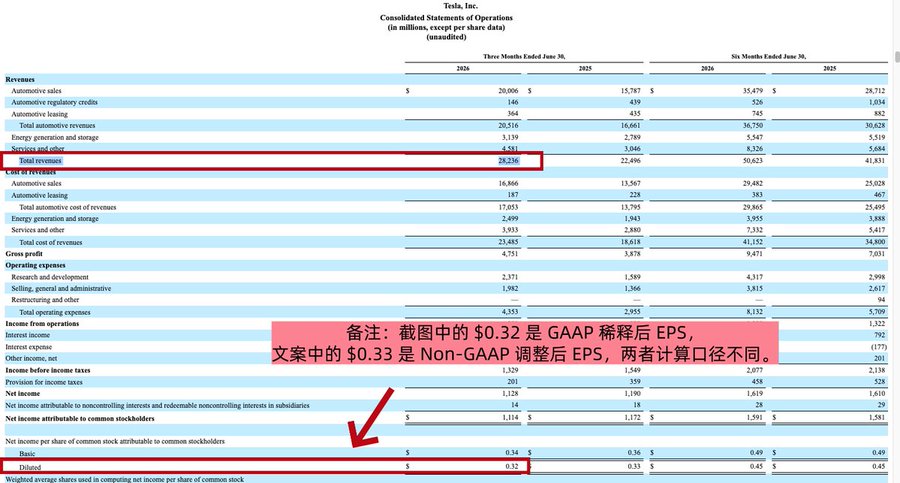Click the research and development value 2,371

click(x=510, y=277)
